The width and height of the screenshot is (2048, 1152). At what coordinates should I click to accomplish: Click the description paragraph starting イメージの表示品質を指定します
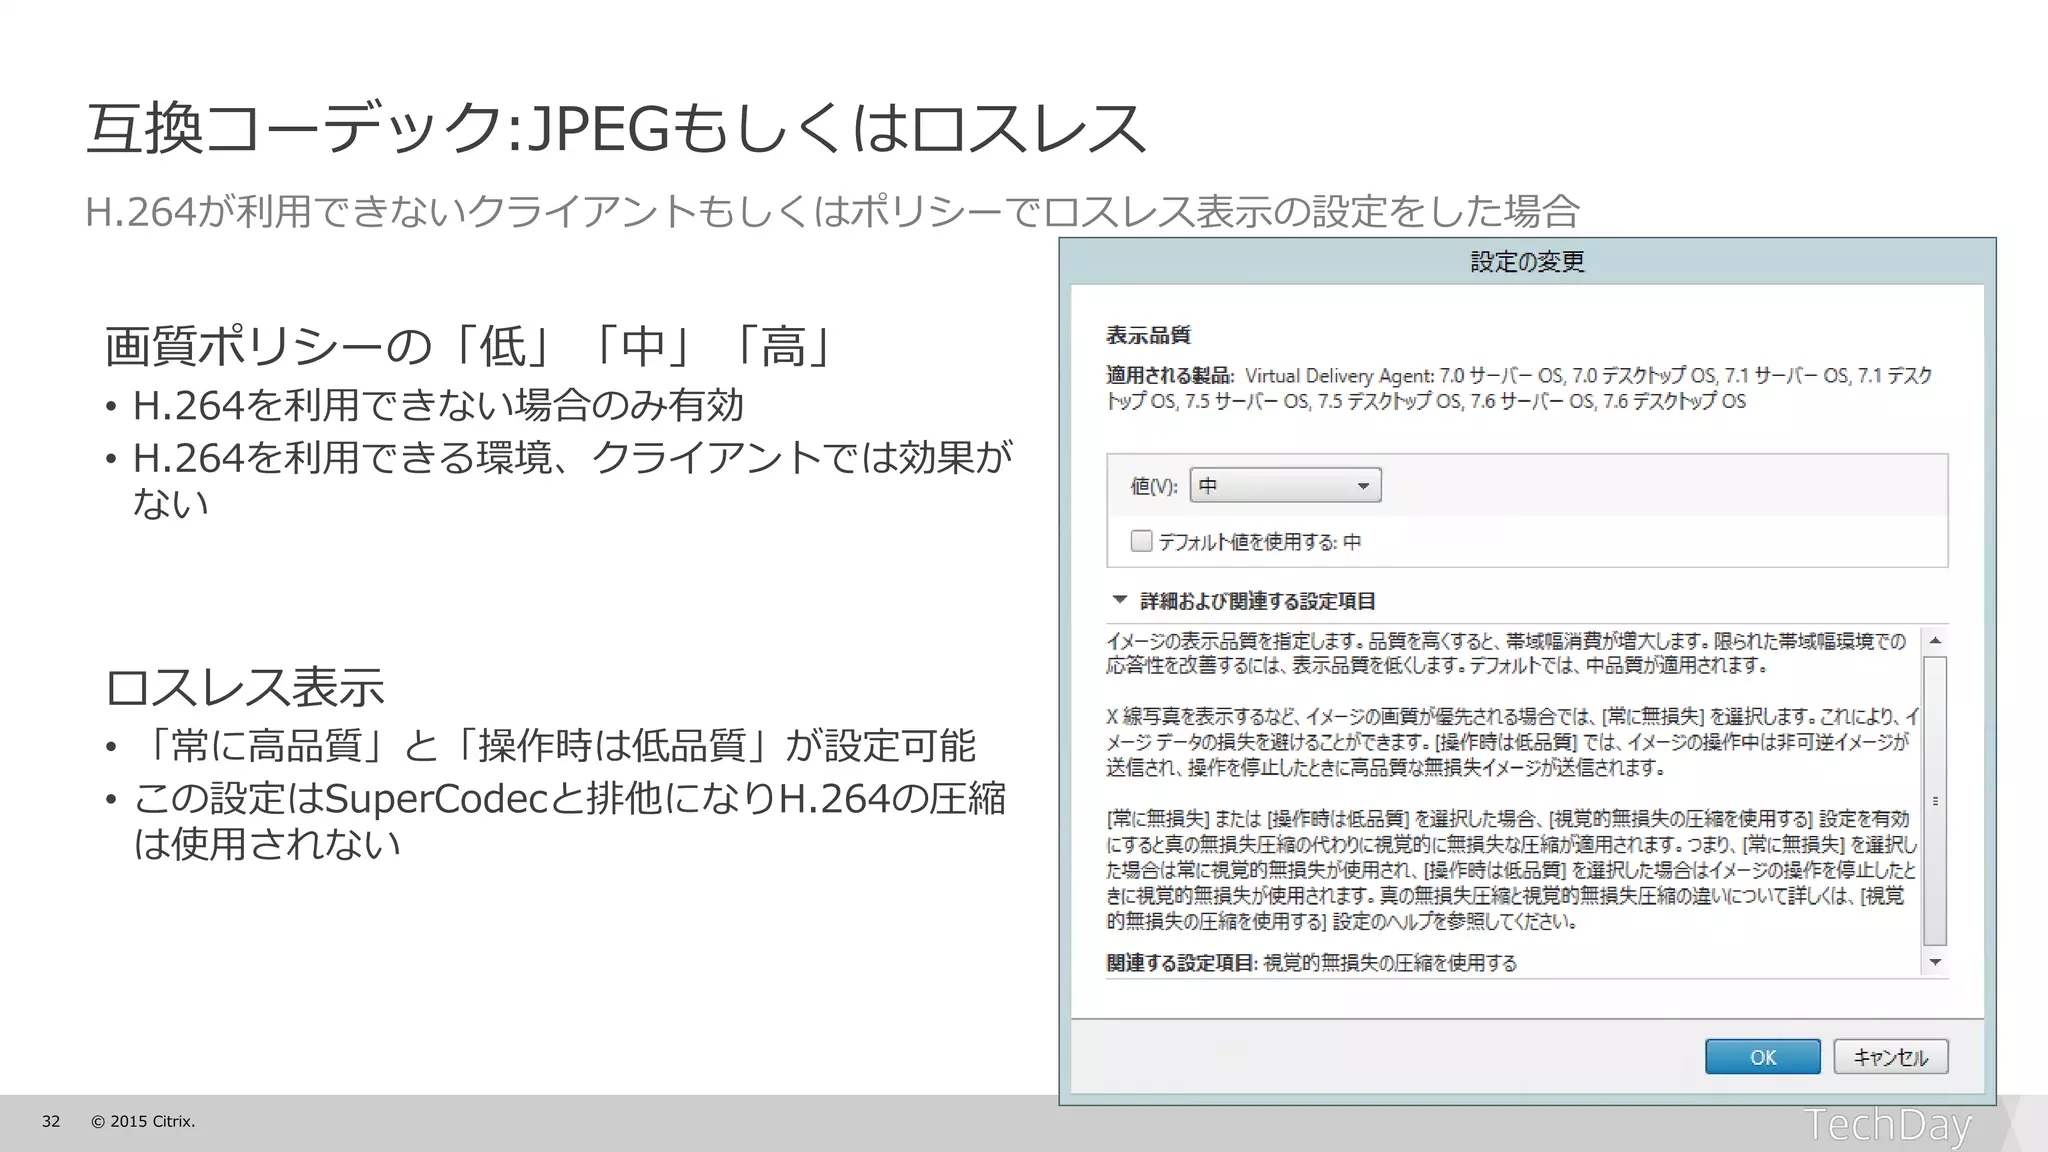point(1506,653)
